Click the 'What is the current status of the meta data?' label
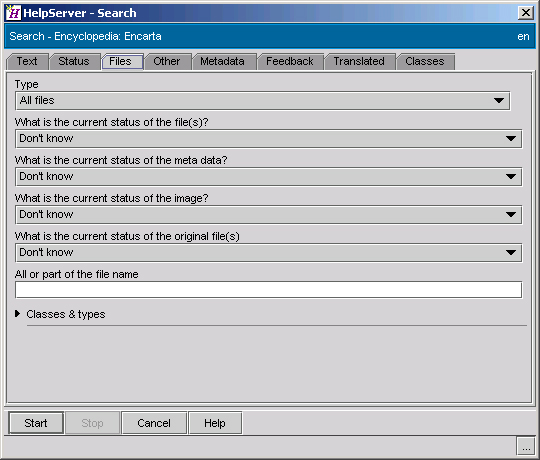540x460 pixels. pyautogui.click(x=121, y=160)
